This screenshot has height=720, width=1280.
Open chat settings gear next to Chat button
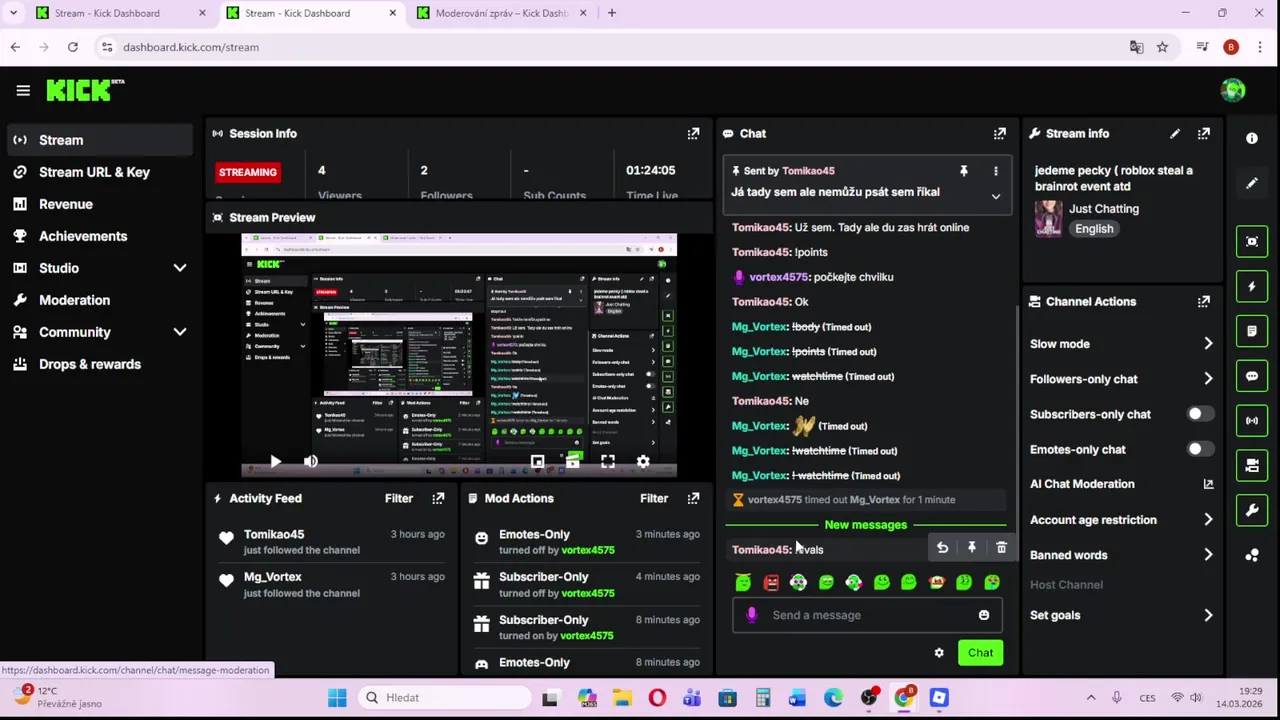pos(939,653)
